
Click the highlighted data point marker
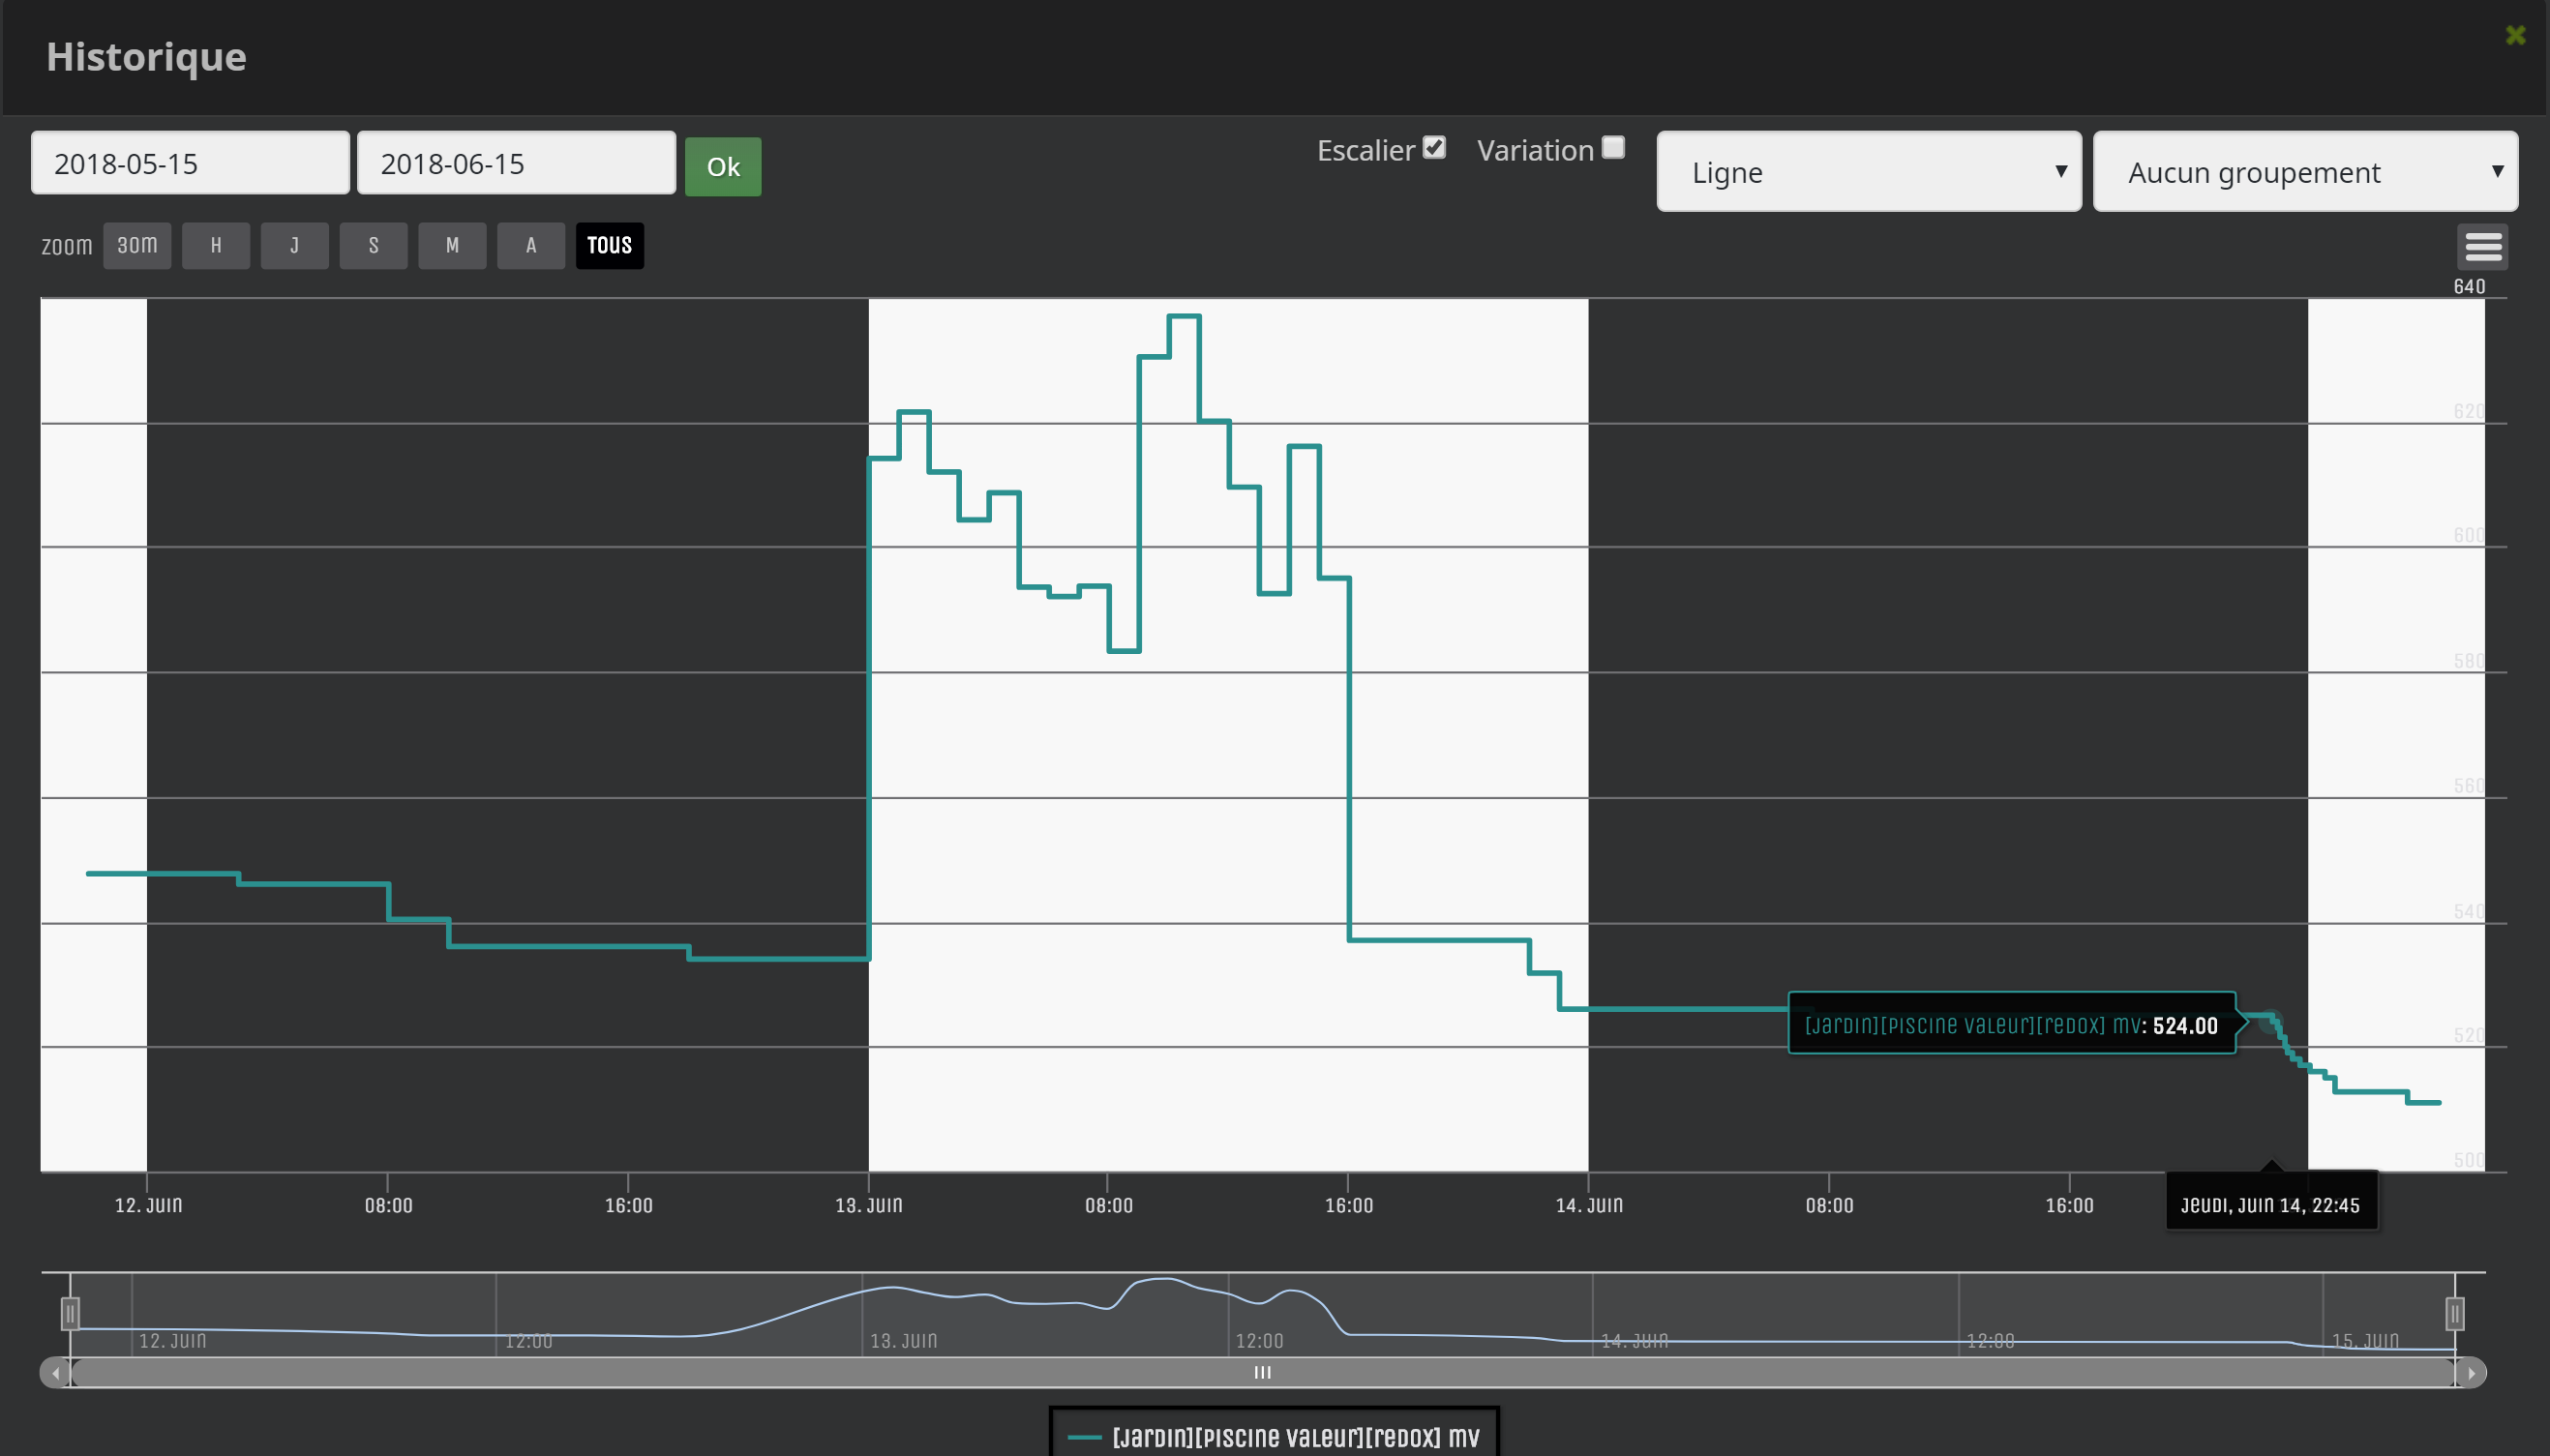2270,1020
